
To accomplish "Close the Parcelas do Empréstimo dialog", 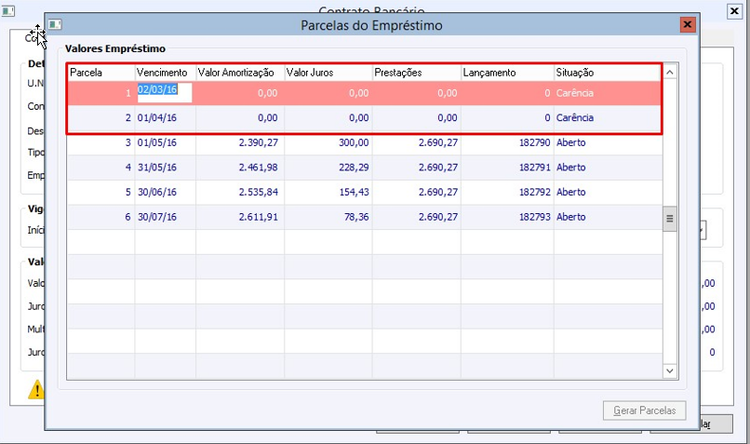I will click(x=687, y=24).
